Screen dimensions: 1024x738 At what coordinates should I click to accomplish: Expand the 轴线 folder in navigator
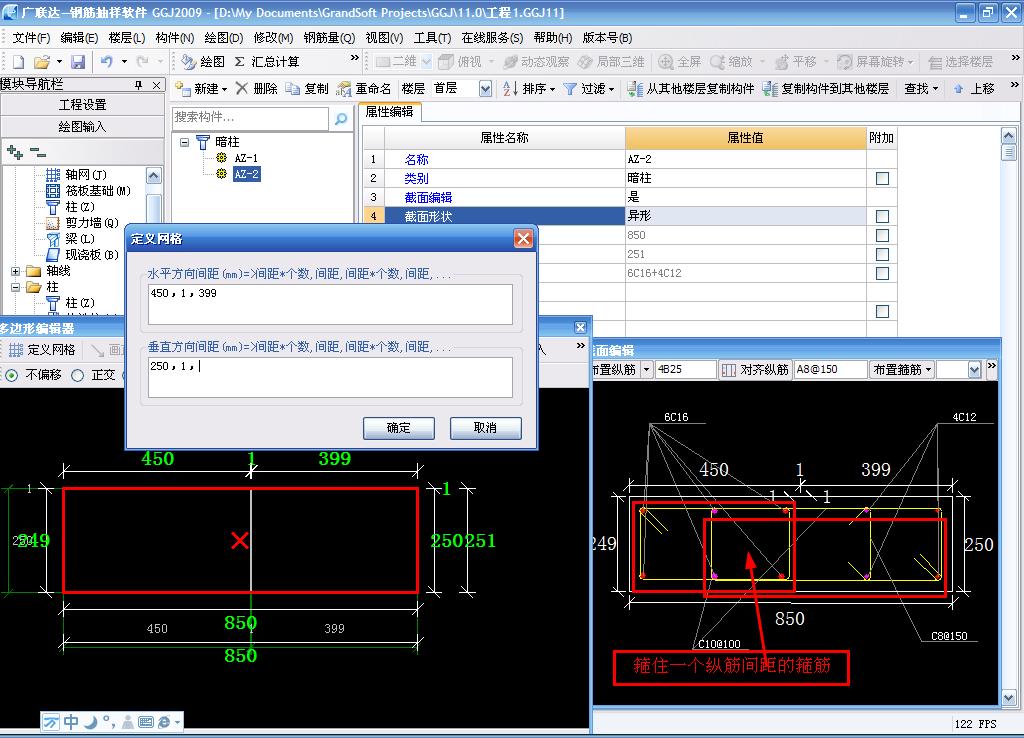coord(16,271)
